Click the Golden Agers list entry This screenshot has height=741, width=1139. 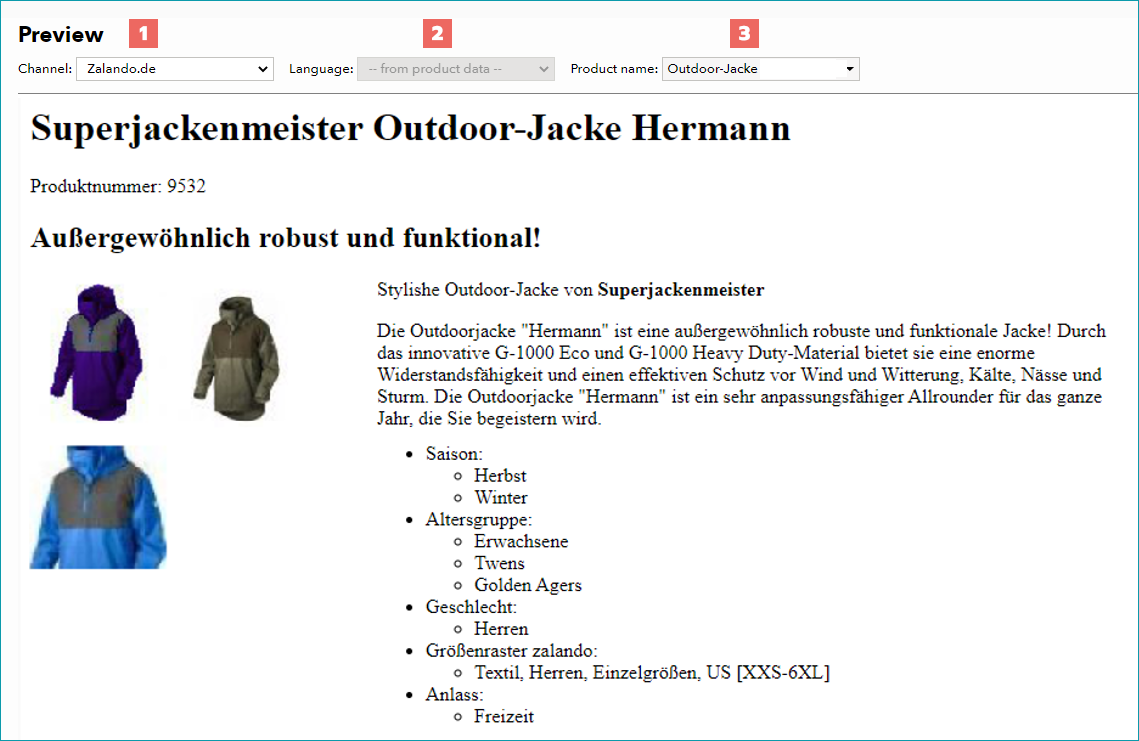coord(528,586)
